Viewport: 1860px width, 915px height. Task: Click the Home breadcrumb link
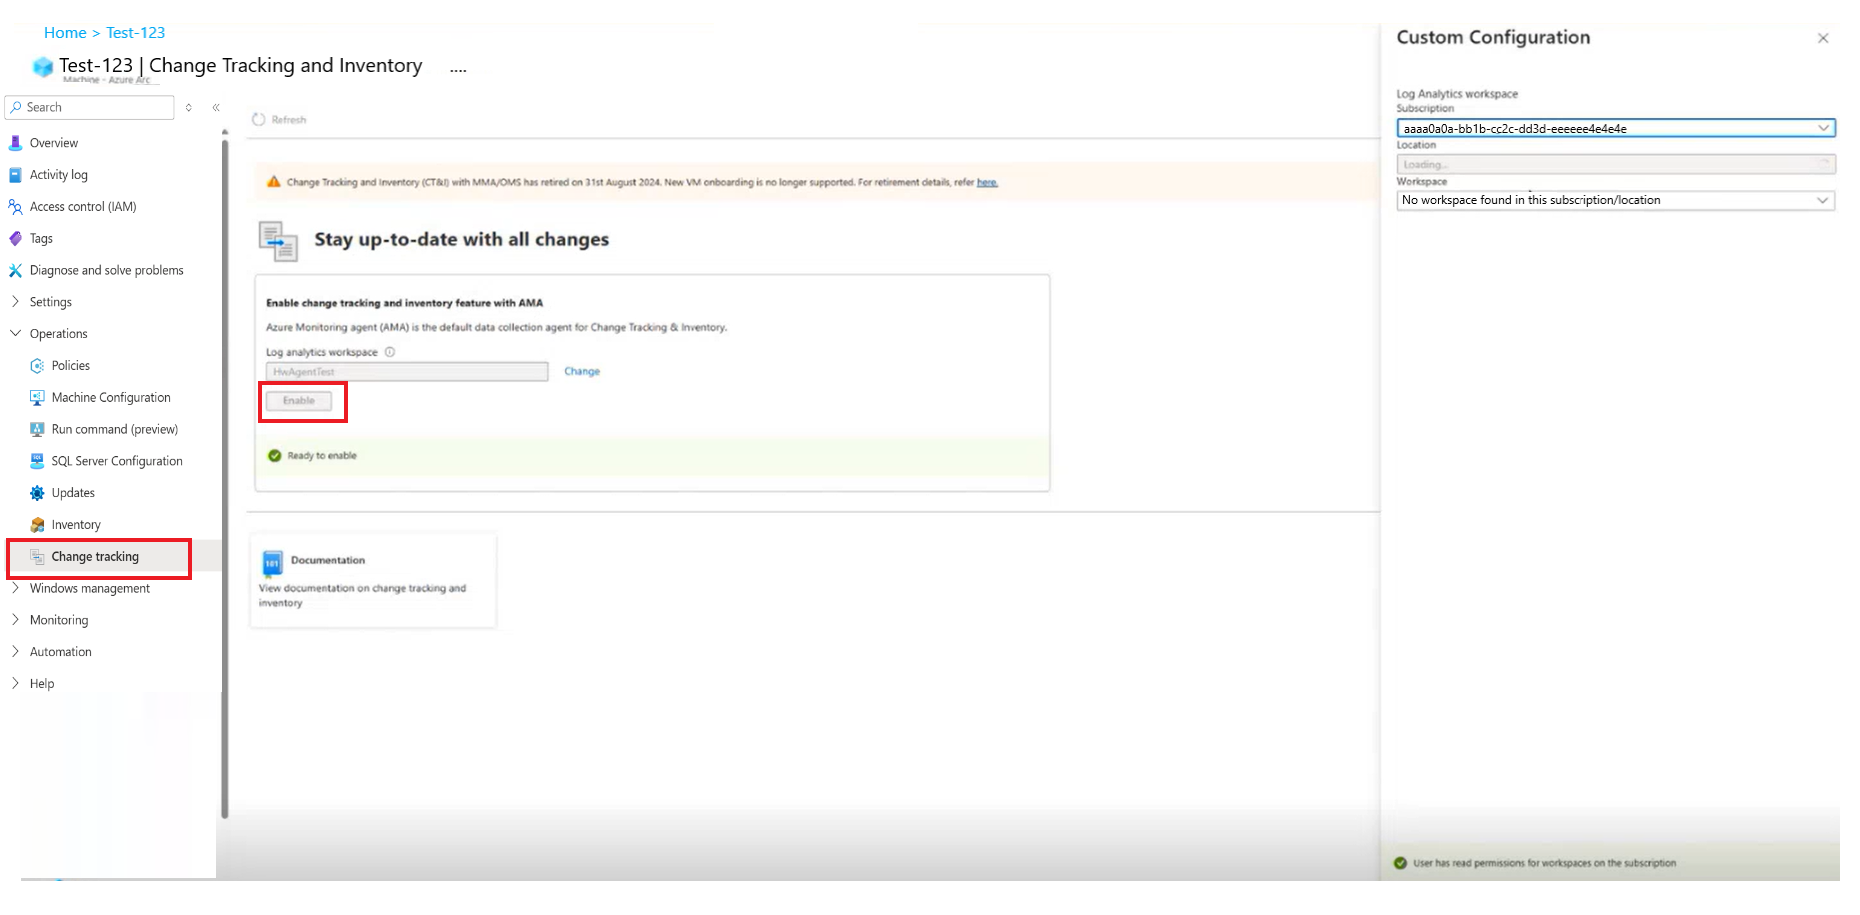point(65,33)
